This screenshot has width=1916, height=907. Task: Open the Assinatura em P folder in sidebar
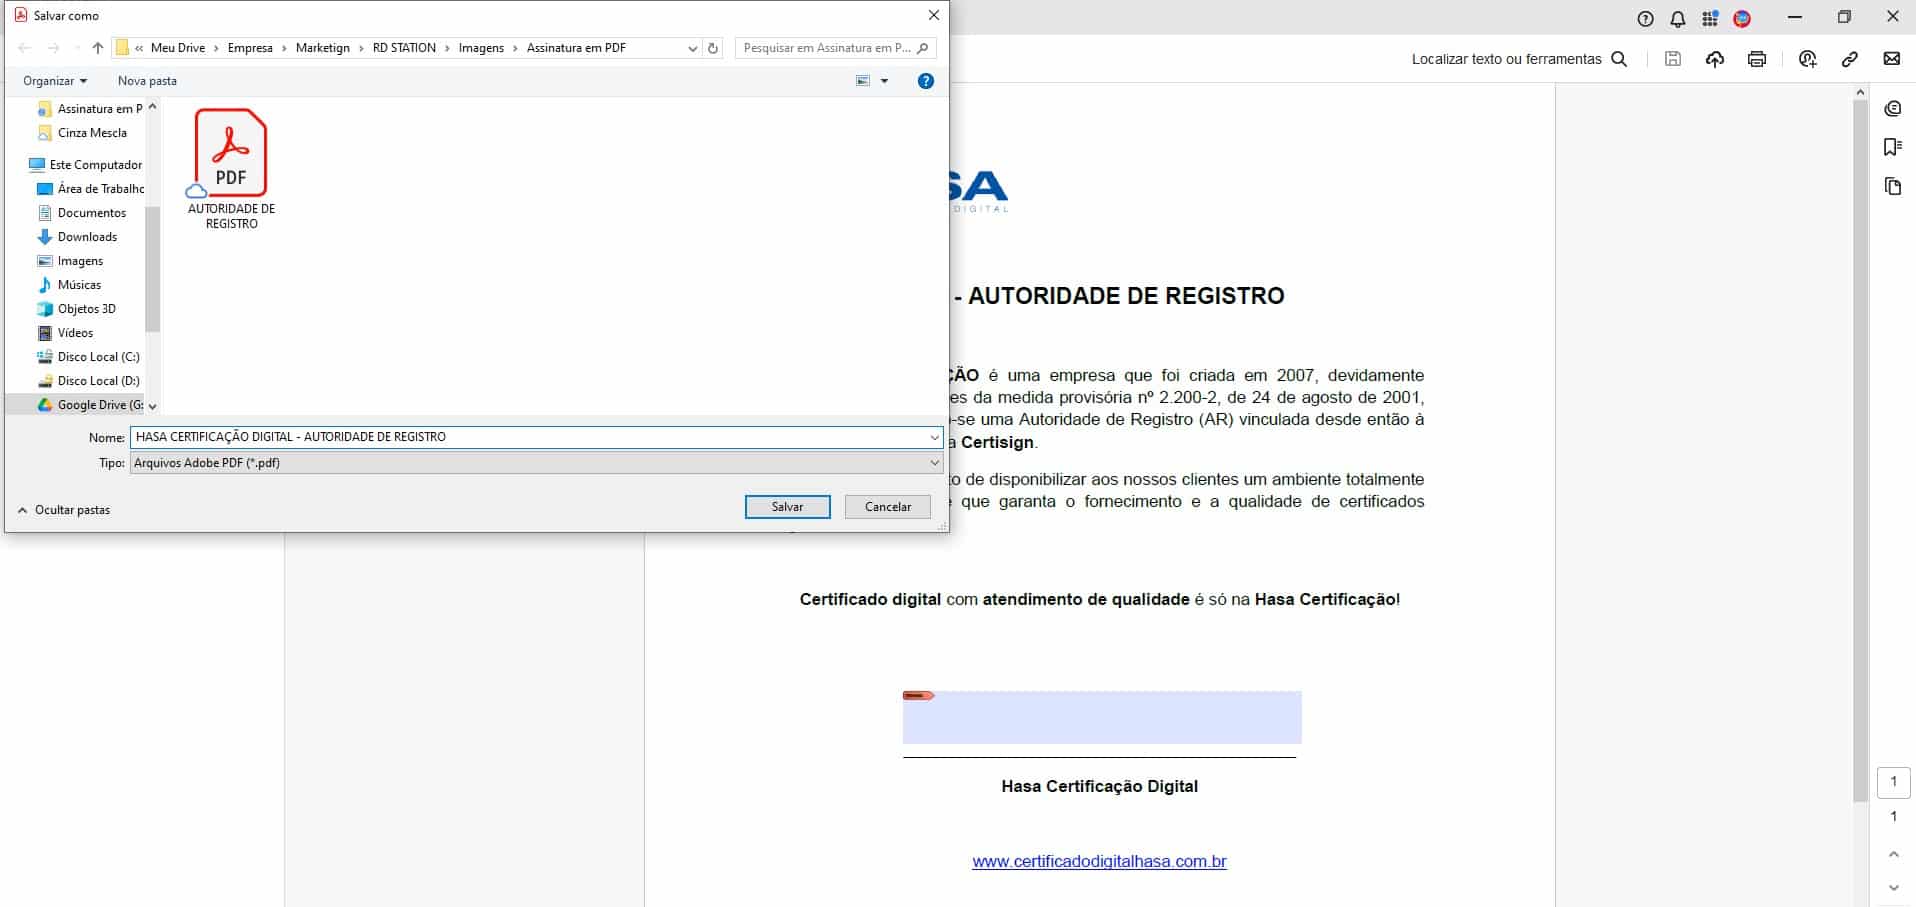tap(90, 109)
